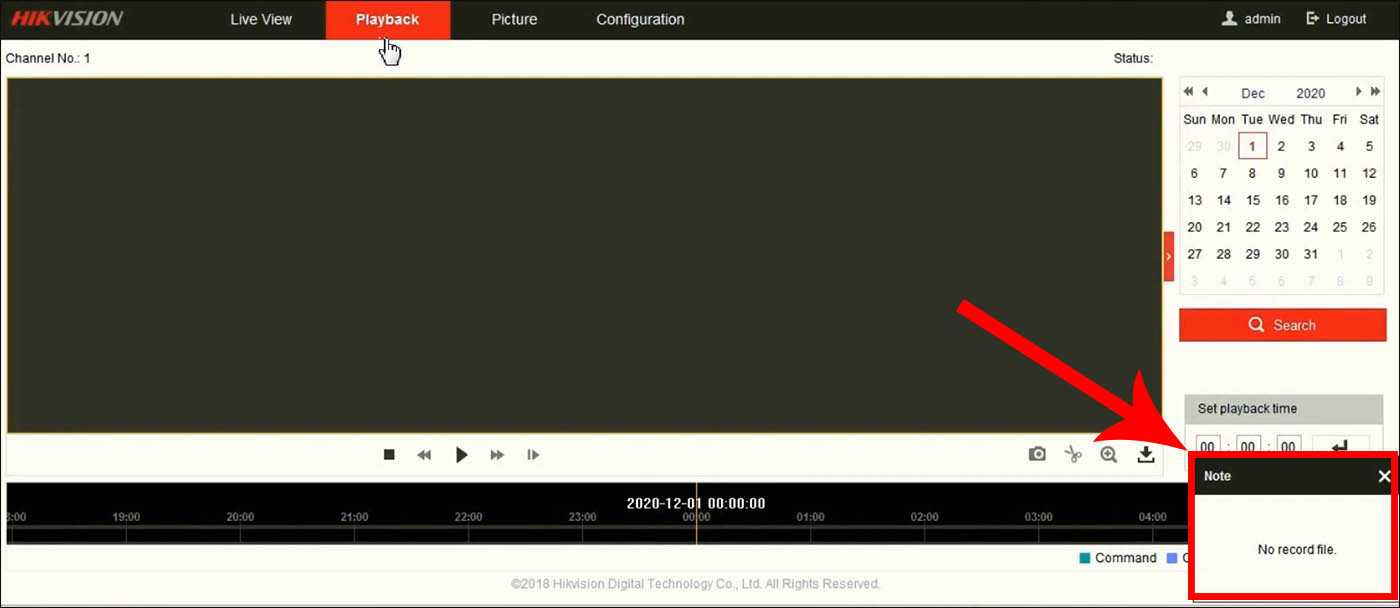Start clipping with the scissors icon

(x=1073, y=455)
